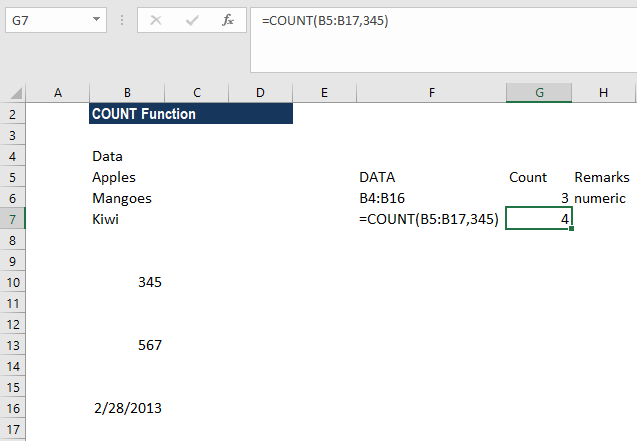Click the Cancel (X) formula icon
The width and height of the screenshot is (637, 441).
pos(156,20)
